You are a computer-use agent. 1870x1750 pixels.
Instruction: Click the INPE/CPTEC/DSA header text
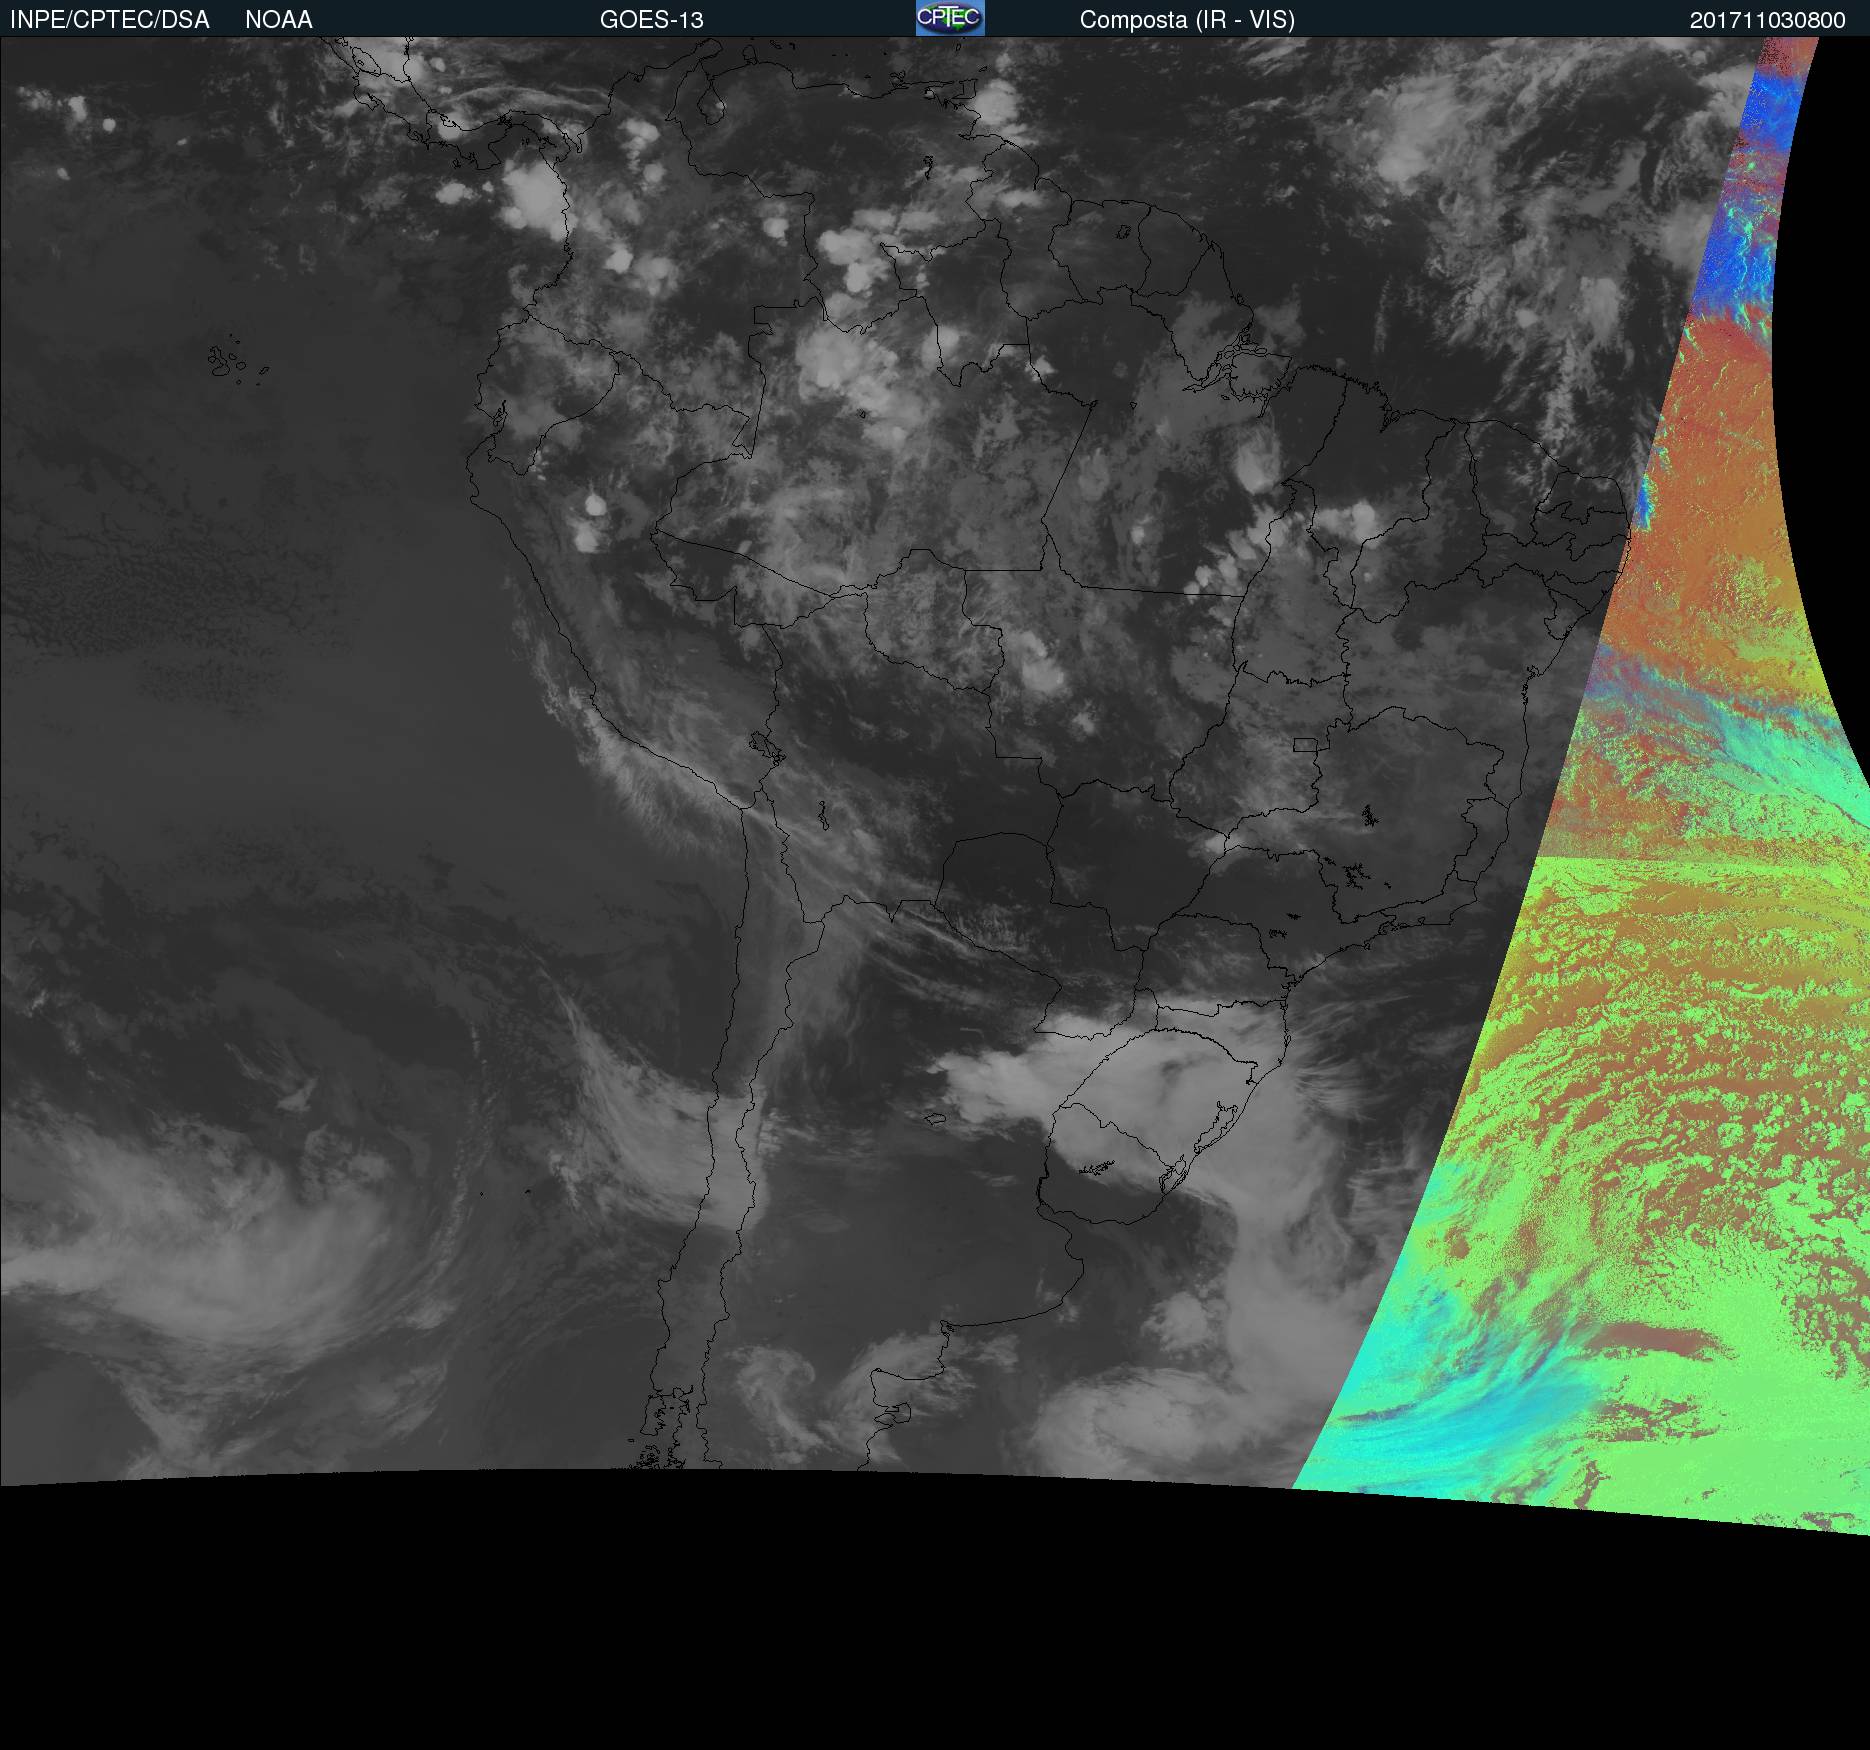click(110, 20)
